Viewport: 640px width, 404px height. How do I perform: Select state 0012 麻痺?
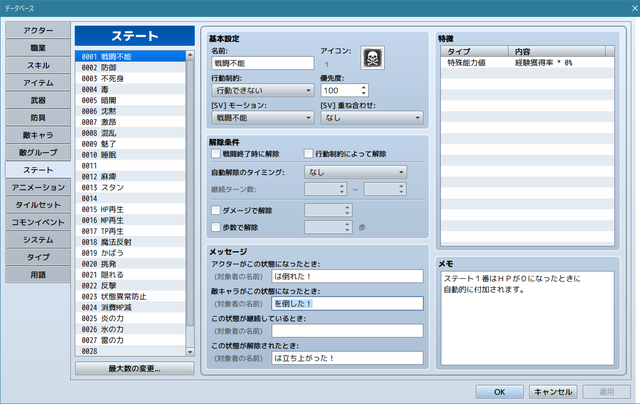[x=130, y=177]
